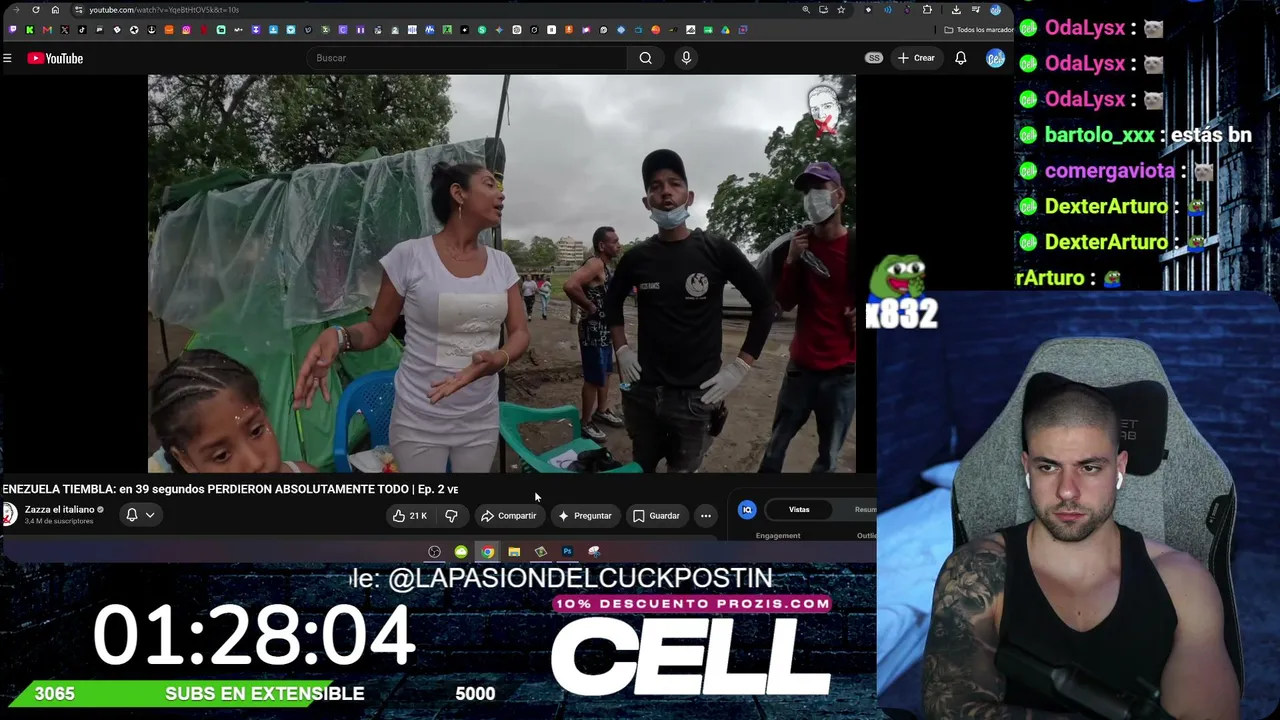Image resolution: width=1280 pixels, height=720 pixels.
Task: Click the vidIQ logo icon
Action: (747, 510)
